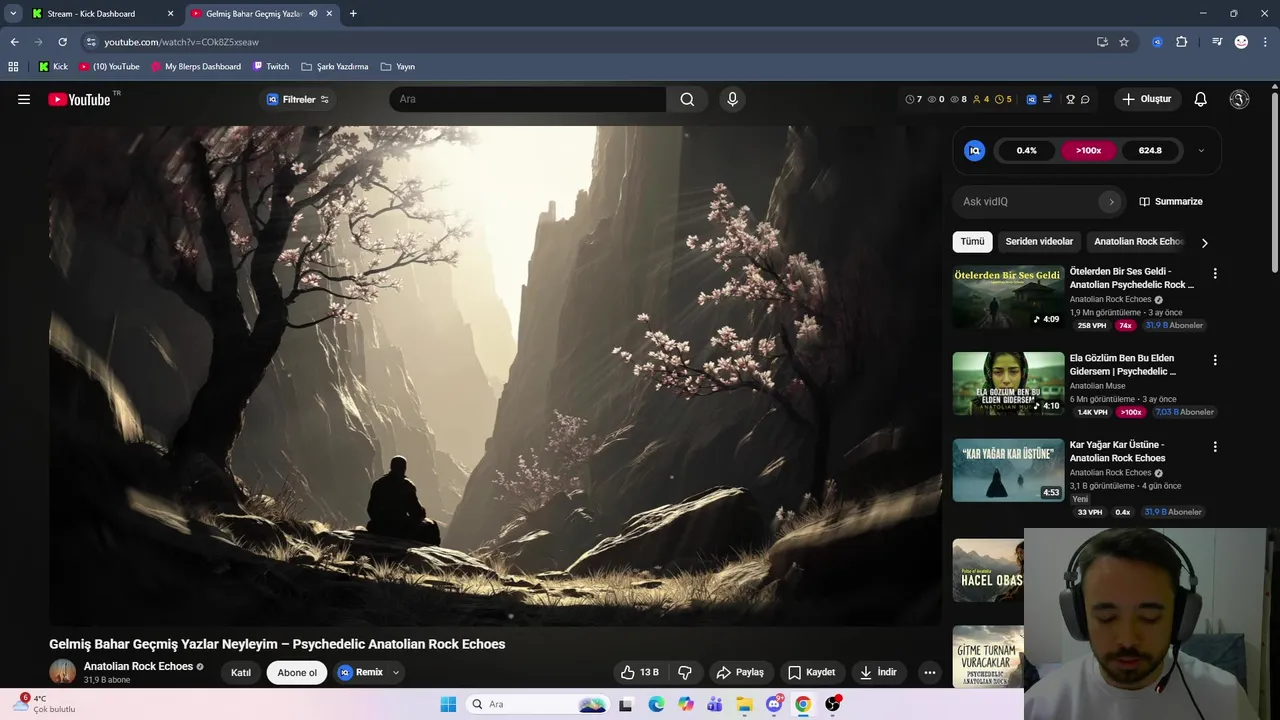This screenshot has width=1280, height=720.
Task: Open options for Ela Gözlüm video
Action: [1215, 360]
